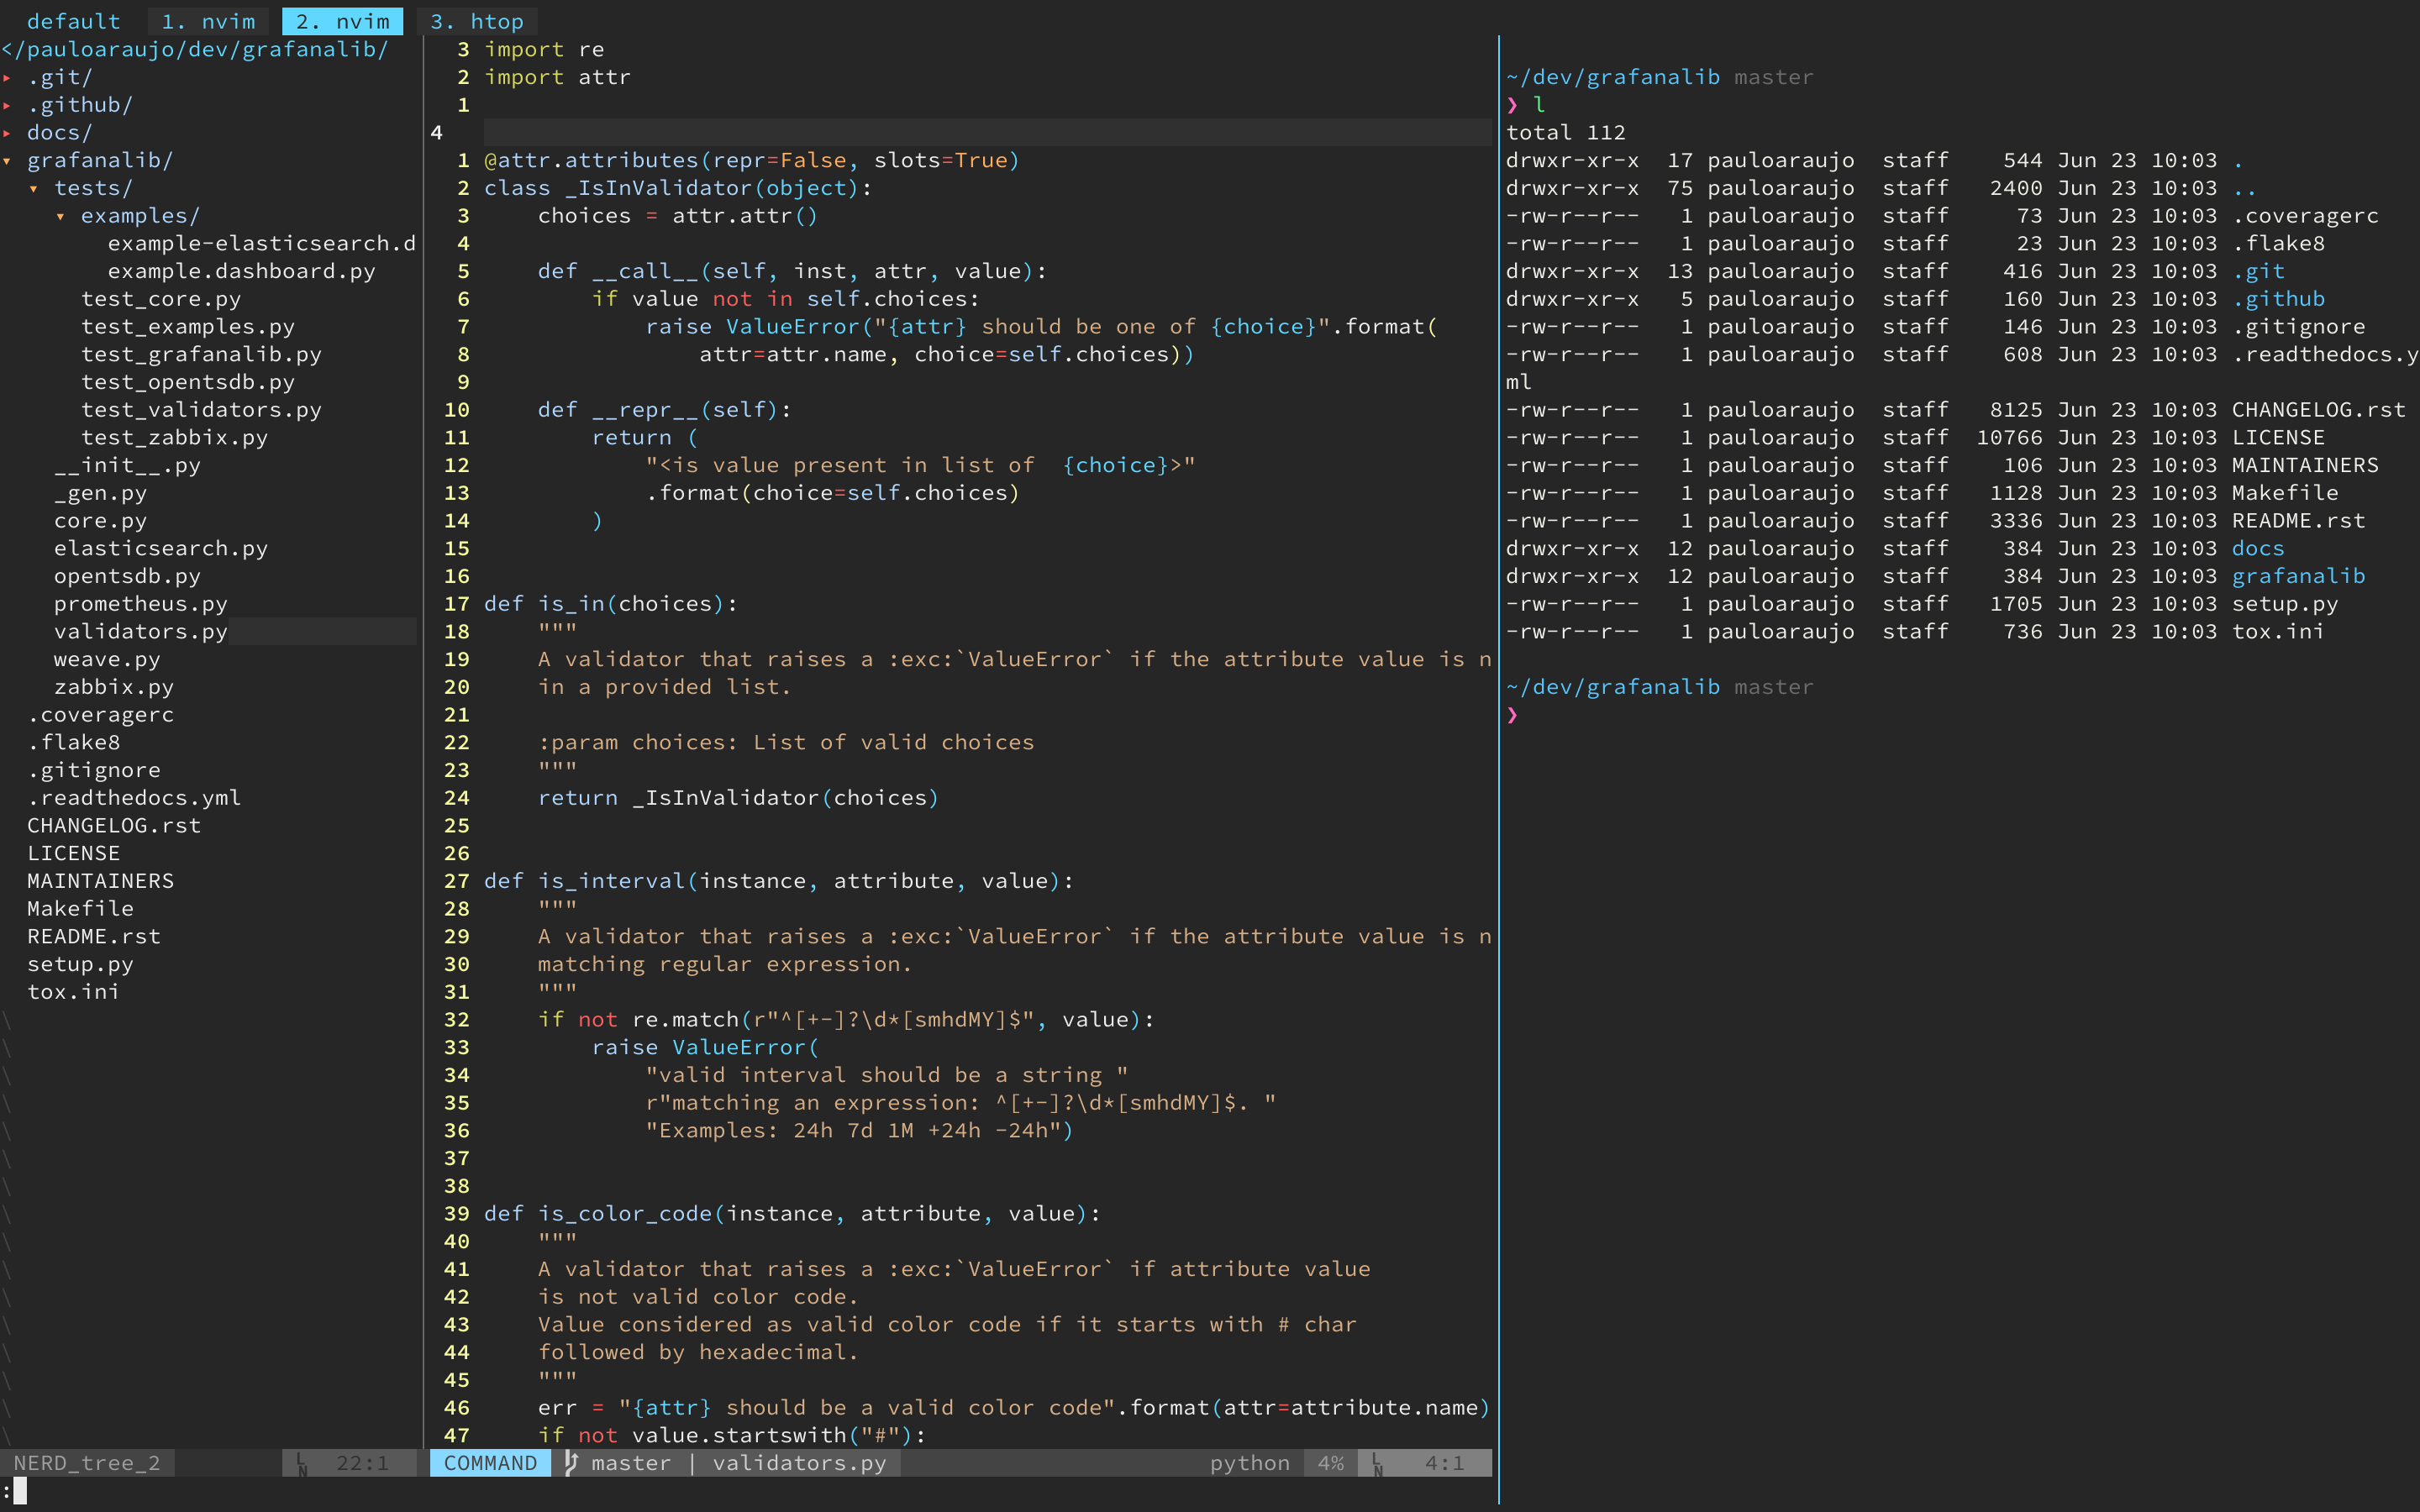2420x1512 pixels.
Task: Click the line-number icon in NERD_tree statusline
Action: point(301,1464)
